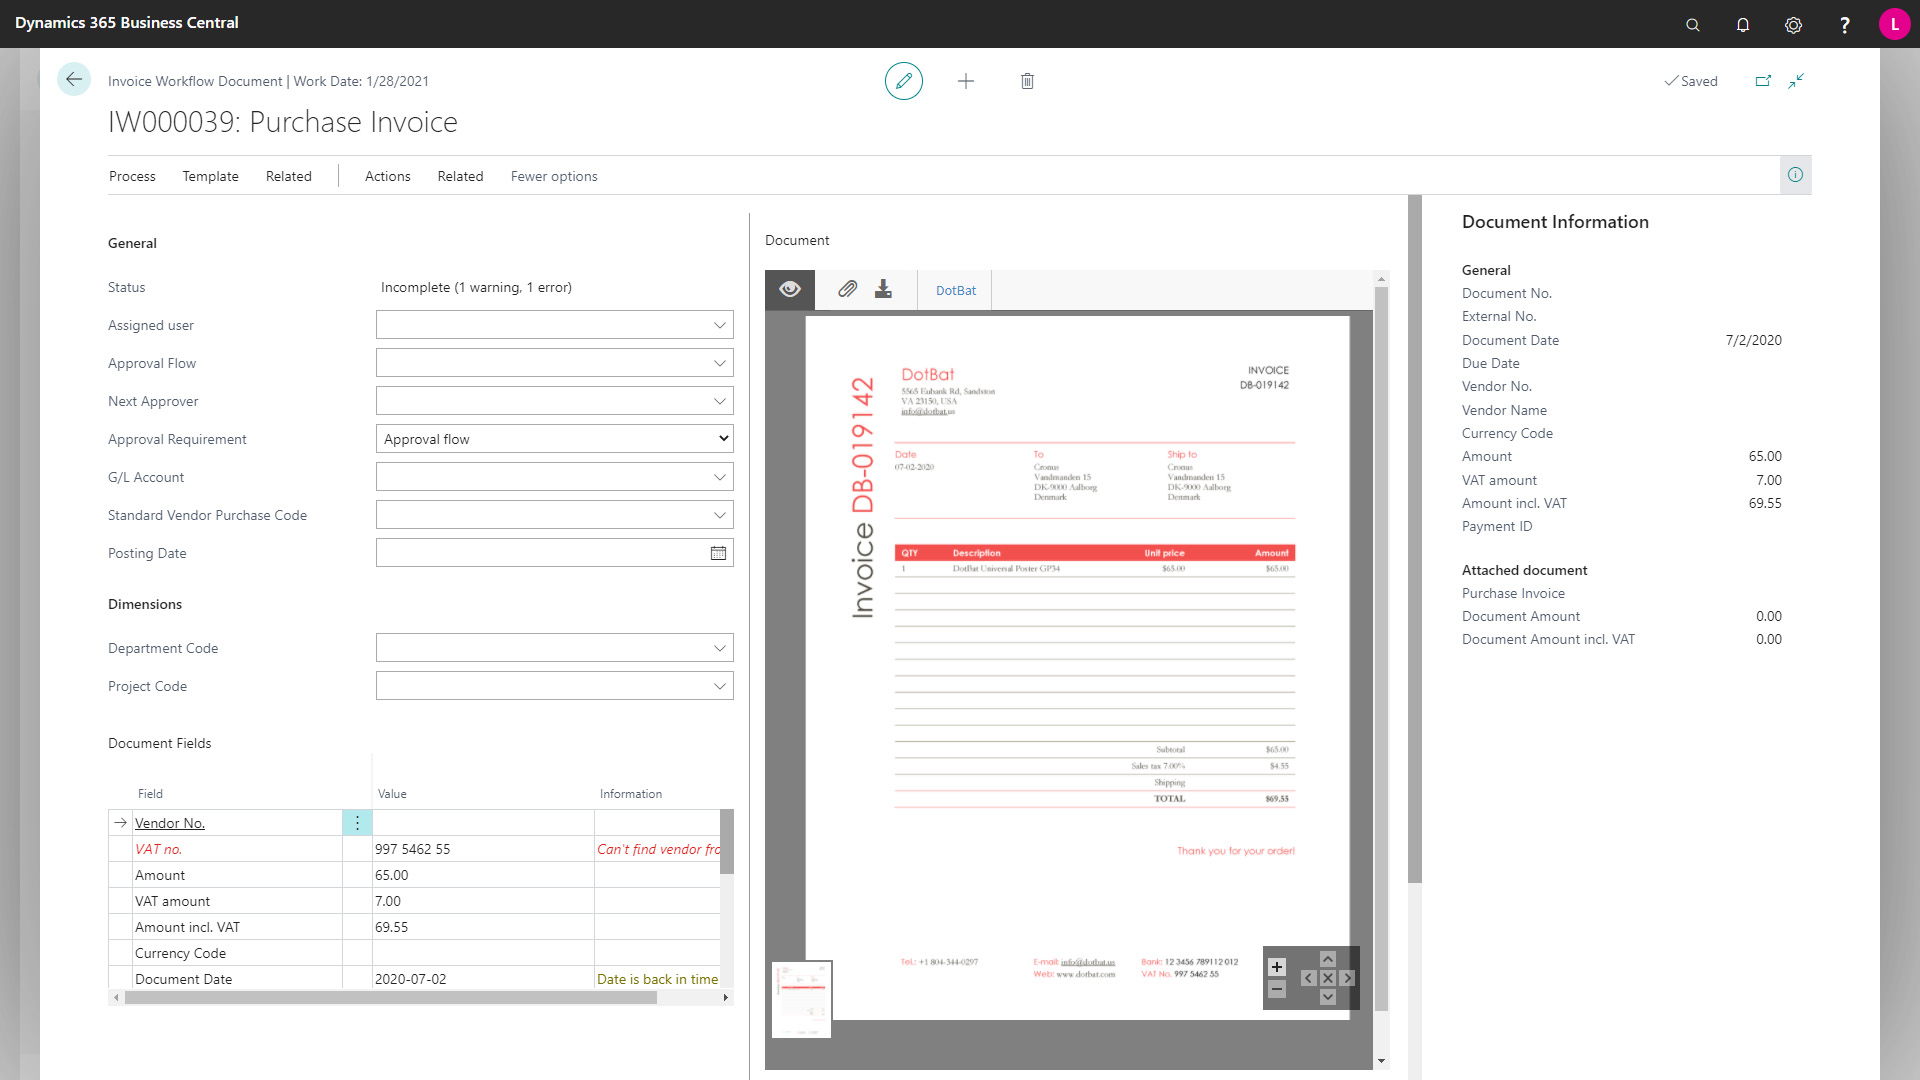Select the invoice page thumbnail

pos(800,998)
